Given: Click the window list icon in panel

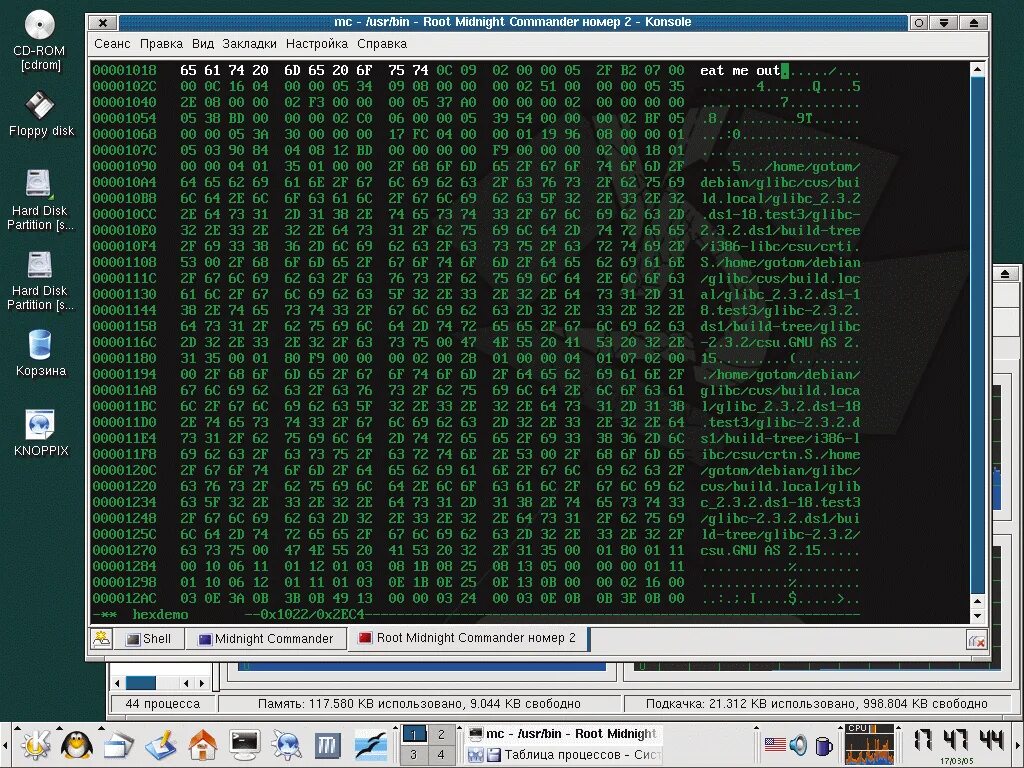Looking at the screenshot, I should click(x=118, y=745).
